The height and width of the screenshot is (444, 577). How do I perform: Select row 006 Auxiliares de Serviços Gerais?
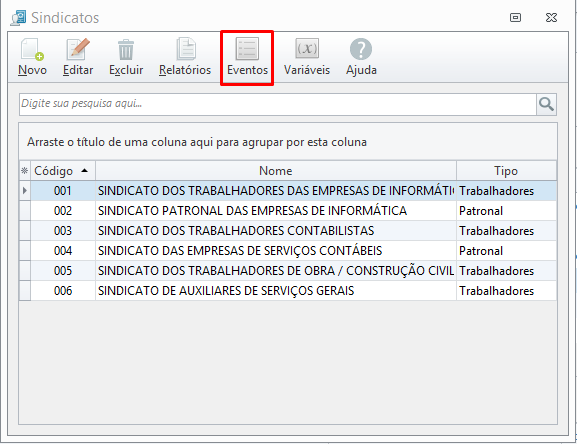pos(288,291)
